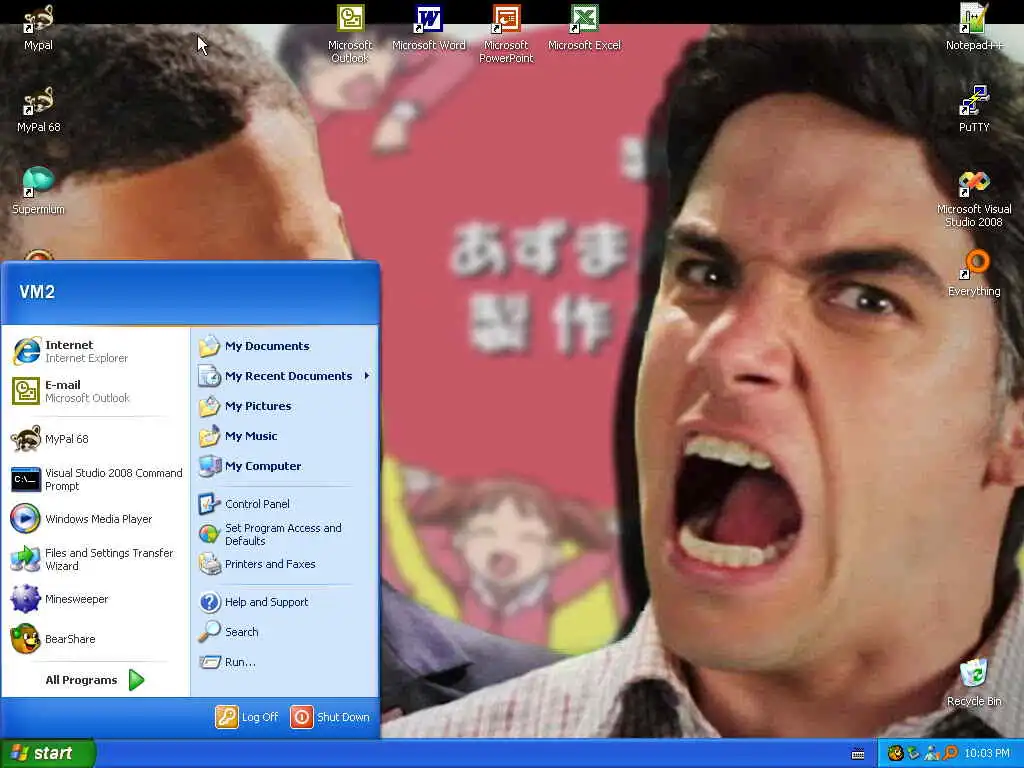Open My Documents folder
The image size is (1024, 768).
coord(285,346)
